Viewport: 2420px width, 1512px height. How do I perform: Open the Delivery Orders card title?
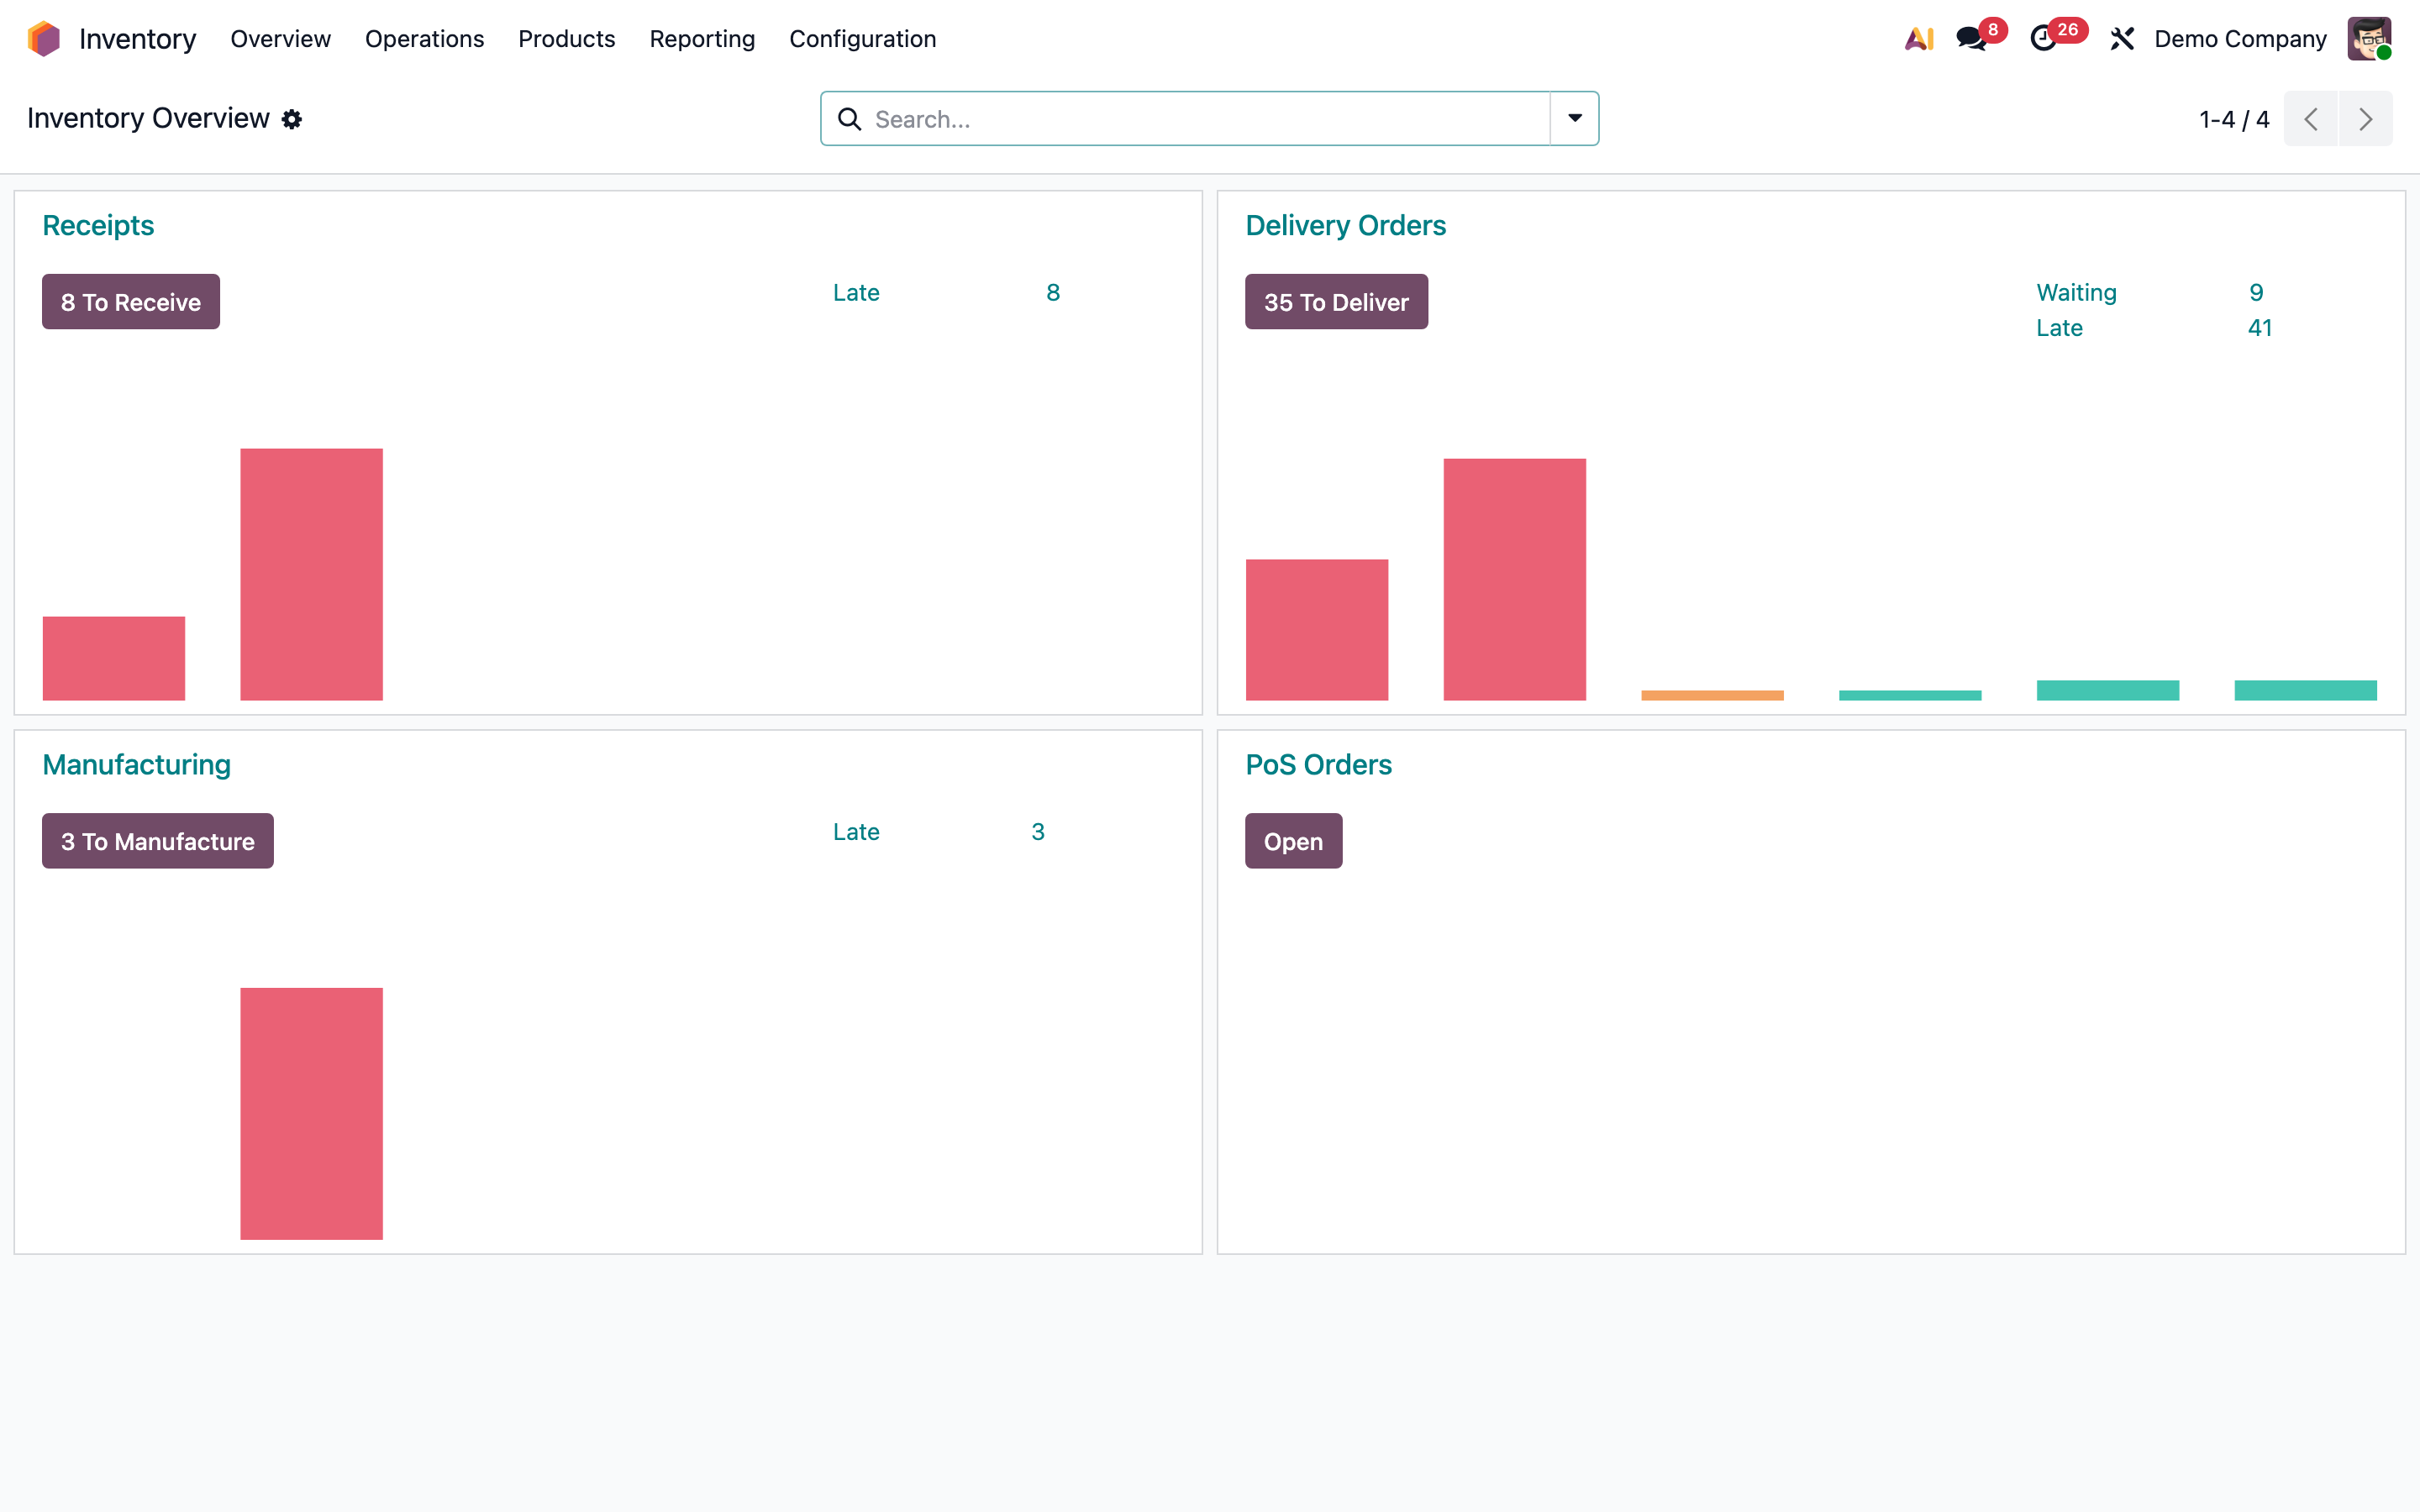point(1345,225)
